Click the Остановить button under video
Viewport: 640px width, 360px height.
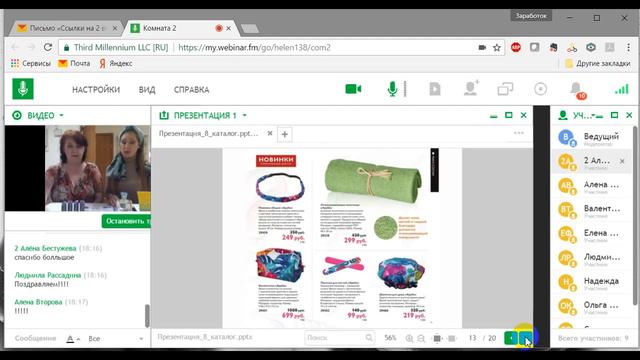[126, 221]
